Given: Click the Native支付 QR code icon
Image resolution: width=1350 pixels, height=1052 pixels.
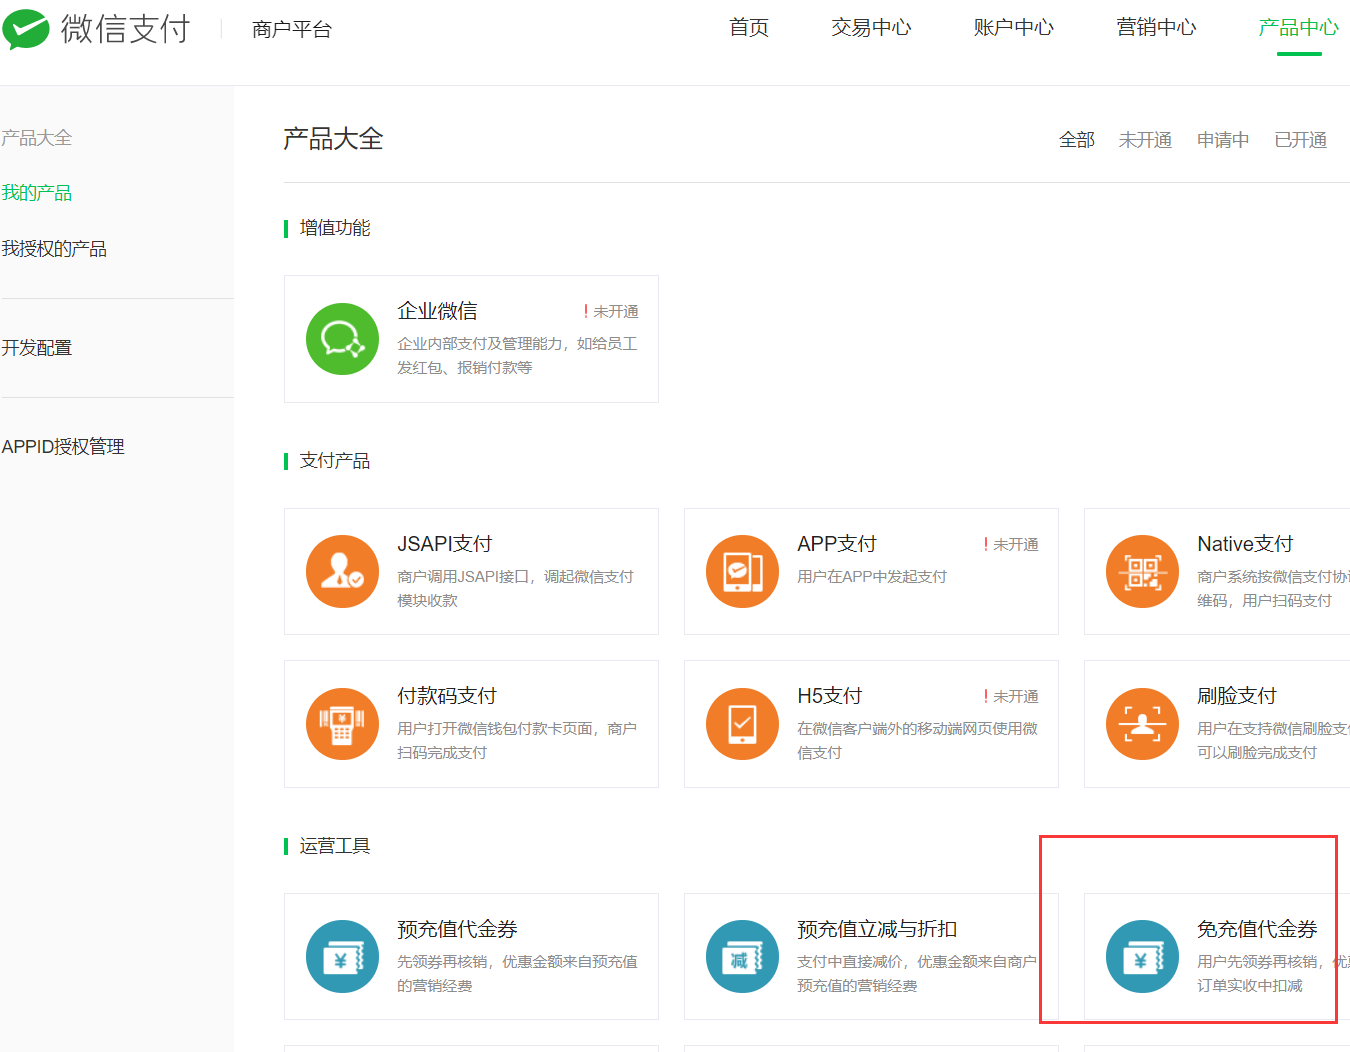Looking at the screenshot, I should [1142, 572].
